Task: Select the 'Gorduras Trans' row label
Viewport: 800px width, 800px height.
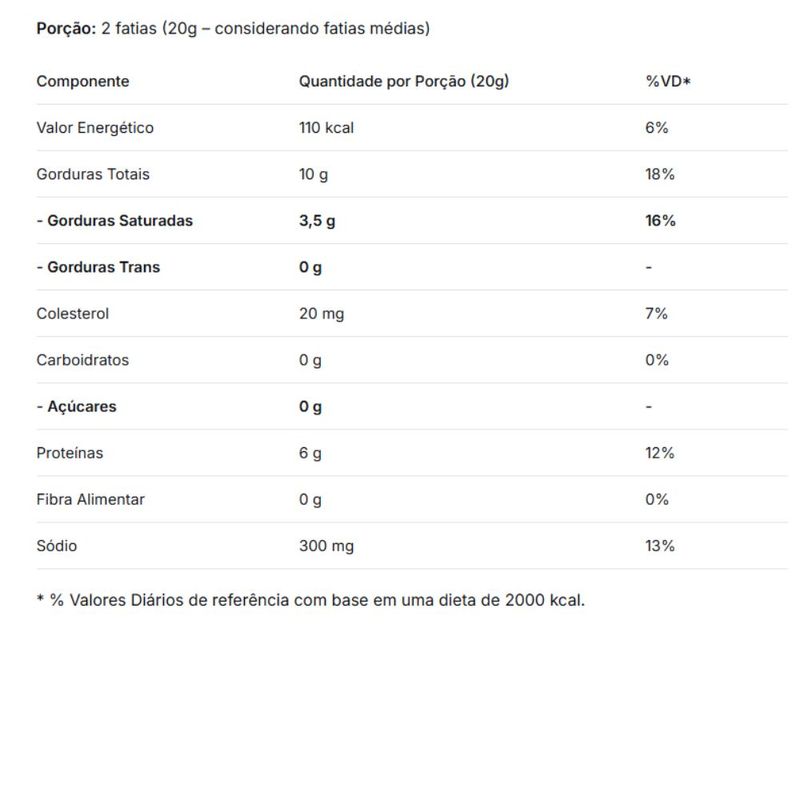Action: 98,267
